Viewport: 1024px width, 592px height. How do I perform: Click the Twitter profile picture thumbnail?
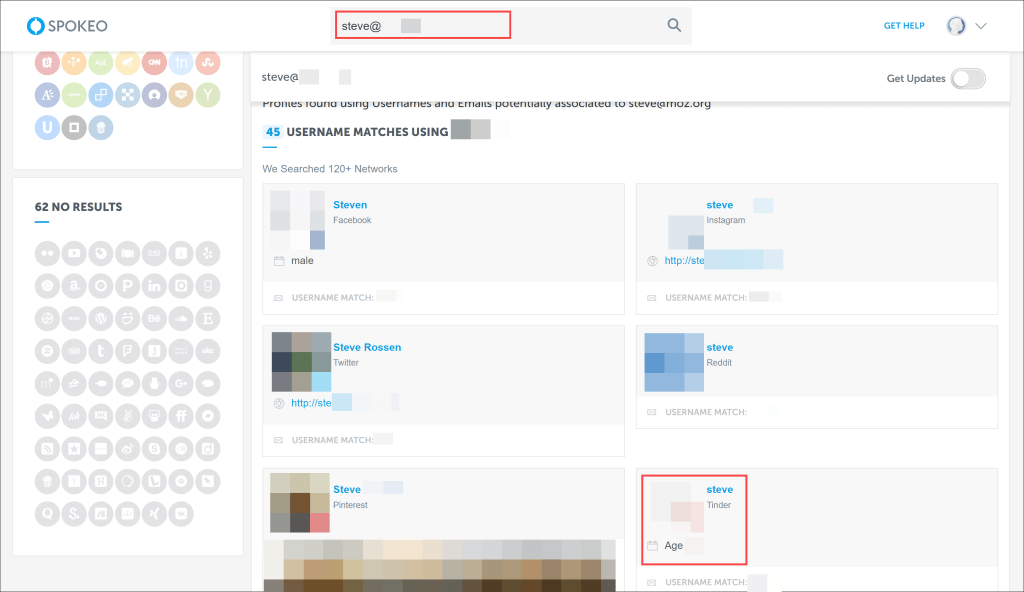[301, 362]
